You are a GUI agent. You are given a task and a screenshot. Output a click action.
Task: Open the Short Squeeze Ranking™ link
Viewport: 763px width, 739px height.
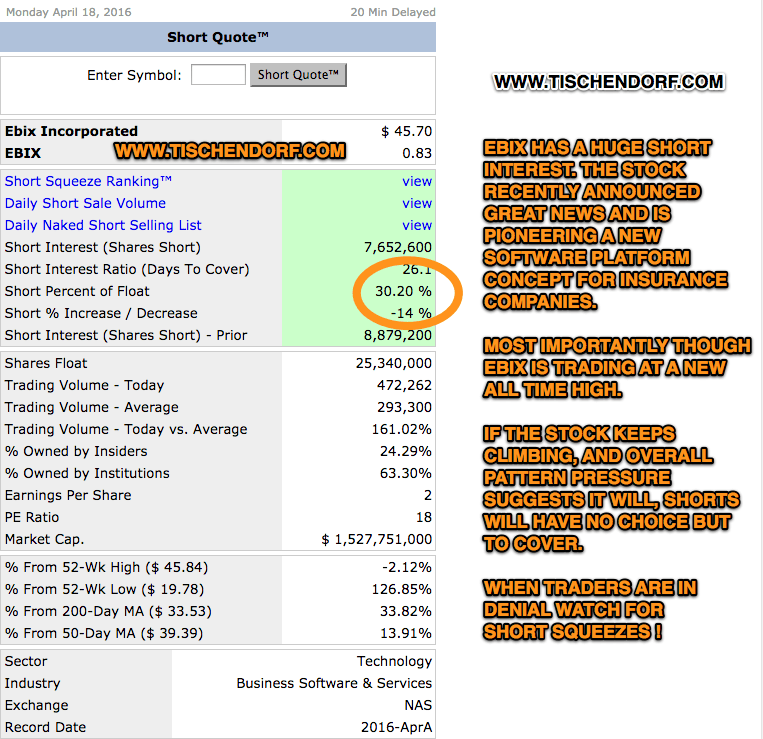point(88,181)
